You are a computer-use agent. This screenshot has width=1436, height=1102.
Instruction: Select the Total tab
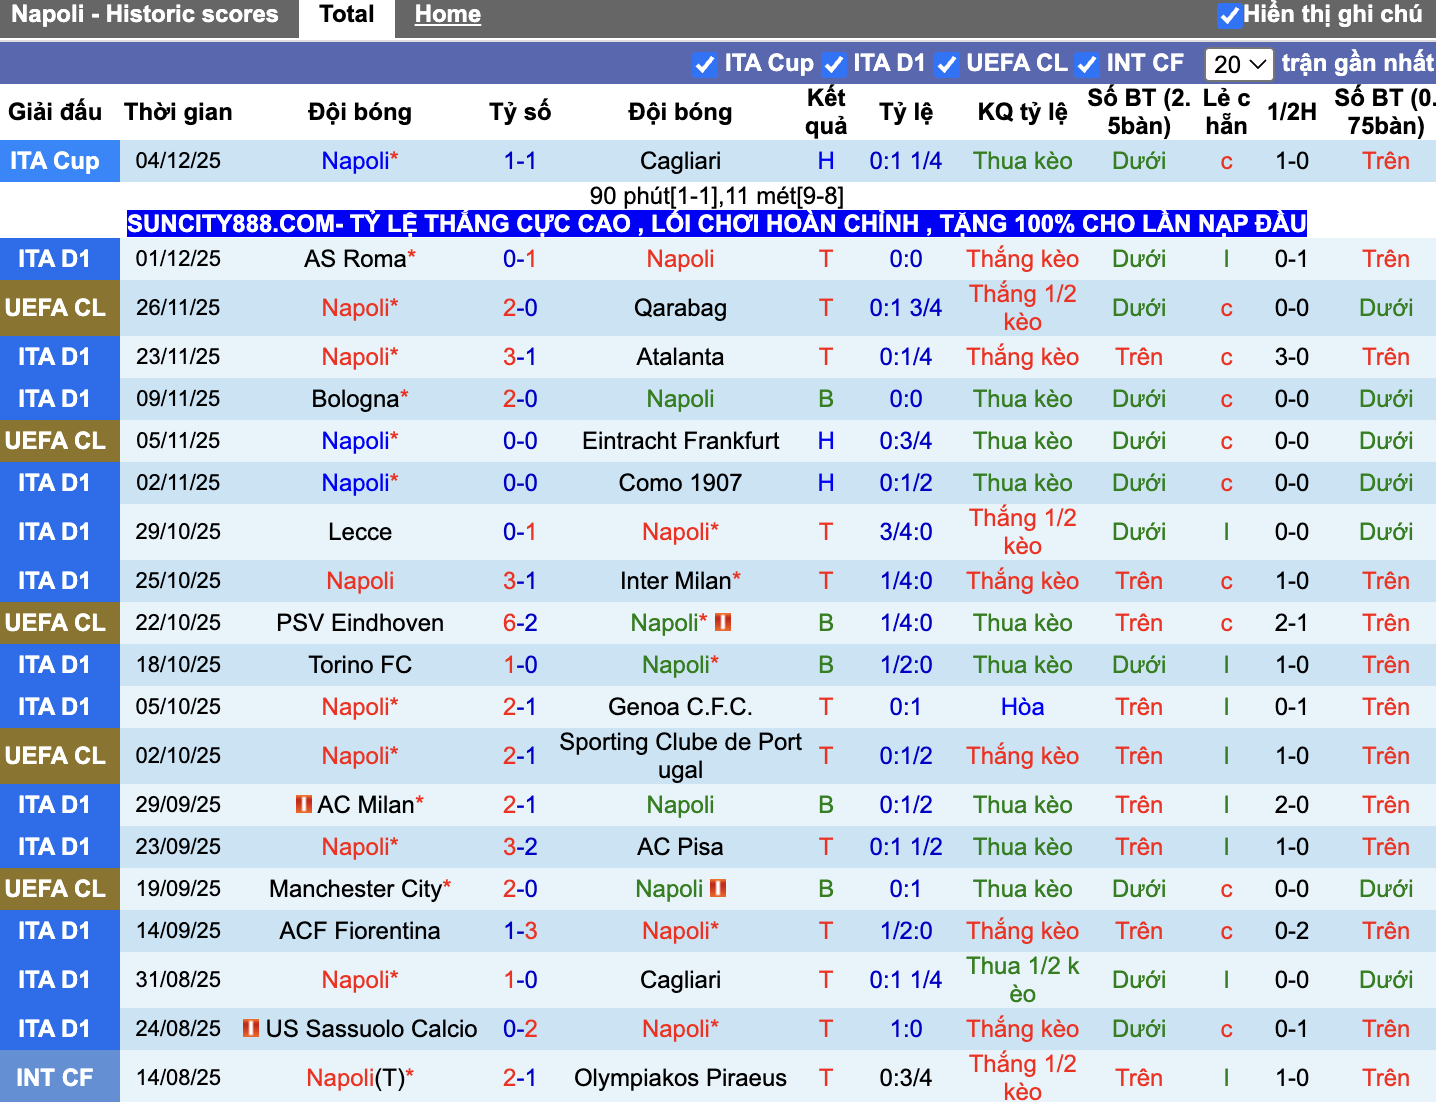coord(347,15)
